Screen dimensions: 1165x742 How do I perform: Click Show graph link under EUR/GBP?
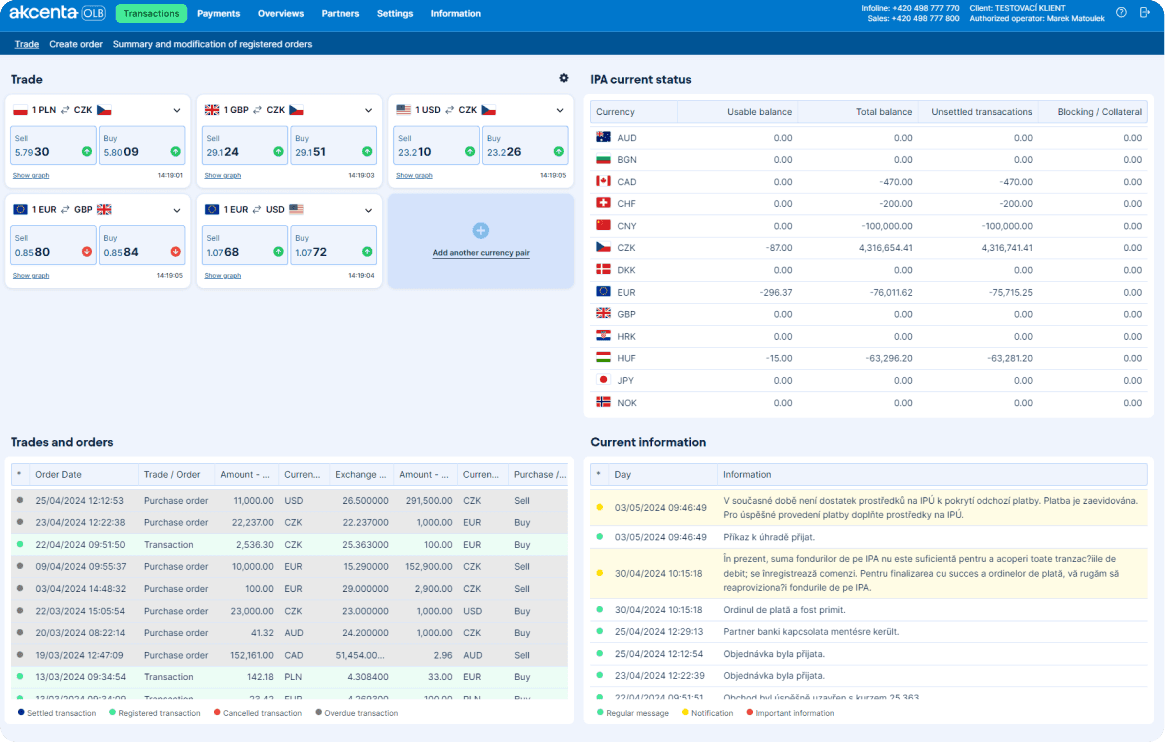tap(31, 275)
